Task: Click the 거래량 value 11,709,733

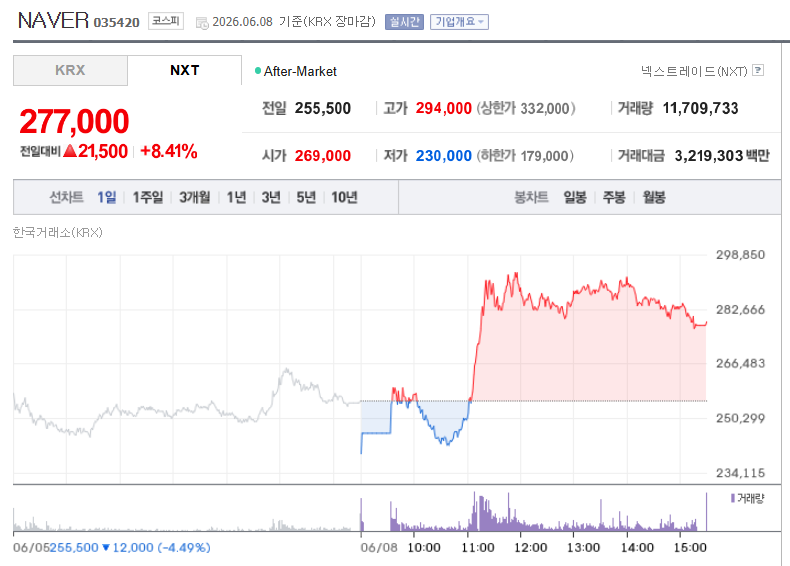Action: 700,108
